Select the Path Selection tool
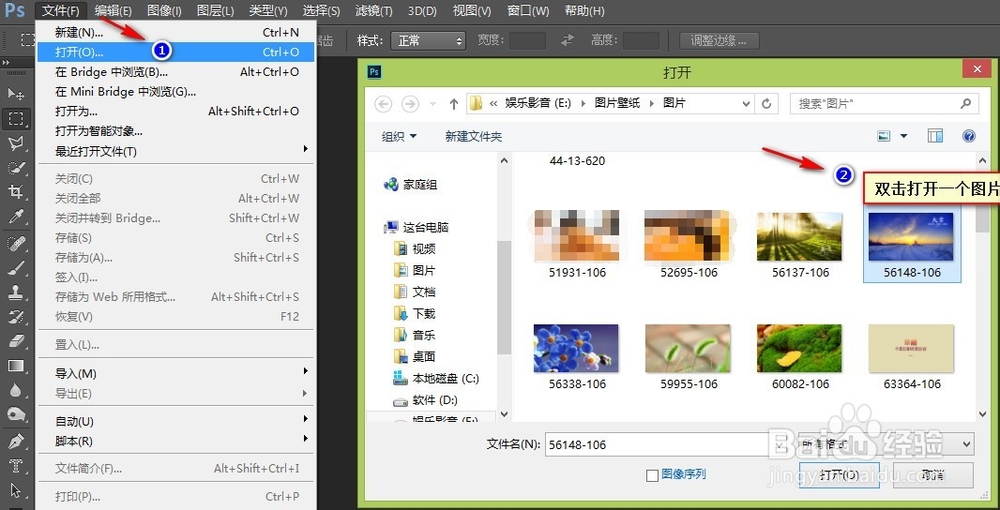This screenshot has width=1000, height=510. (x=15, y=490)
